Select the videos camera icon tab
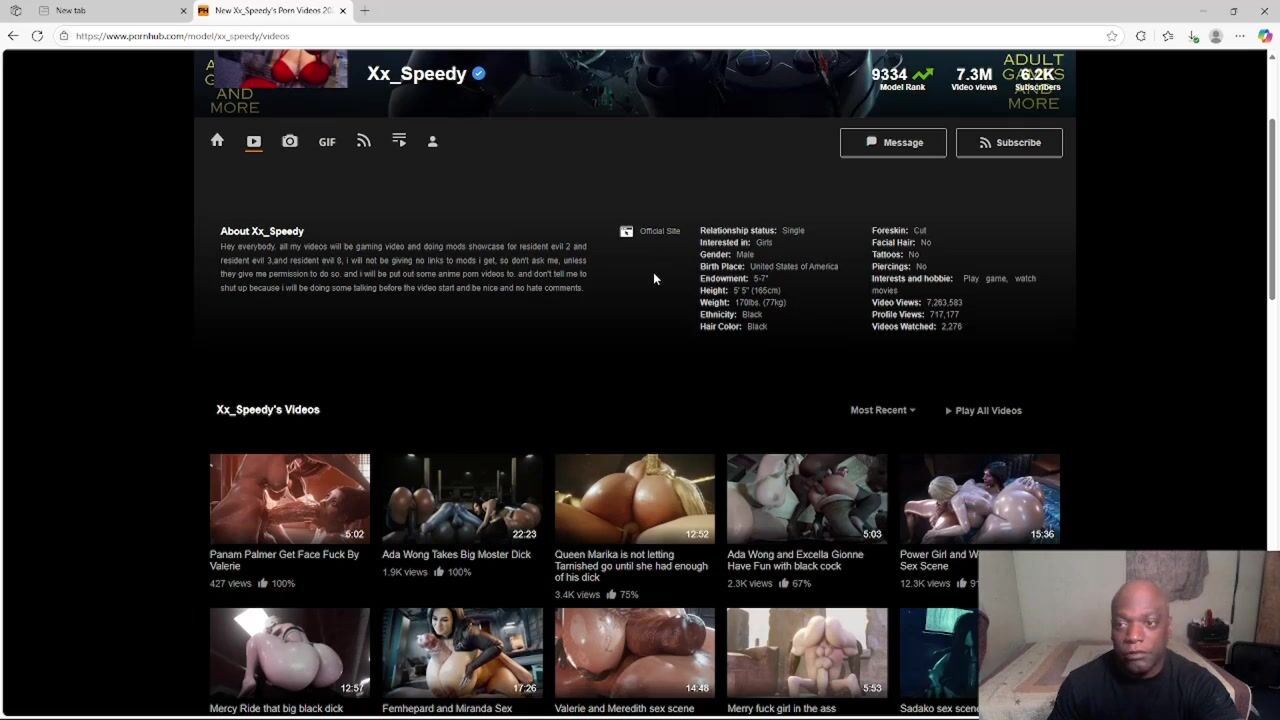 coord(254,142)
